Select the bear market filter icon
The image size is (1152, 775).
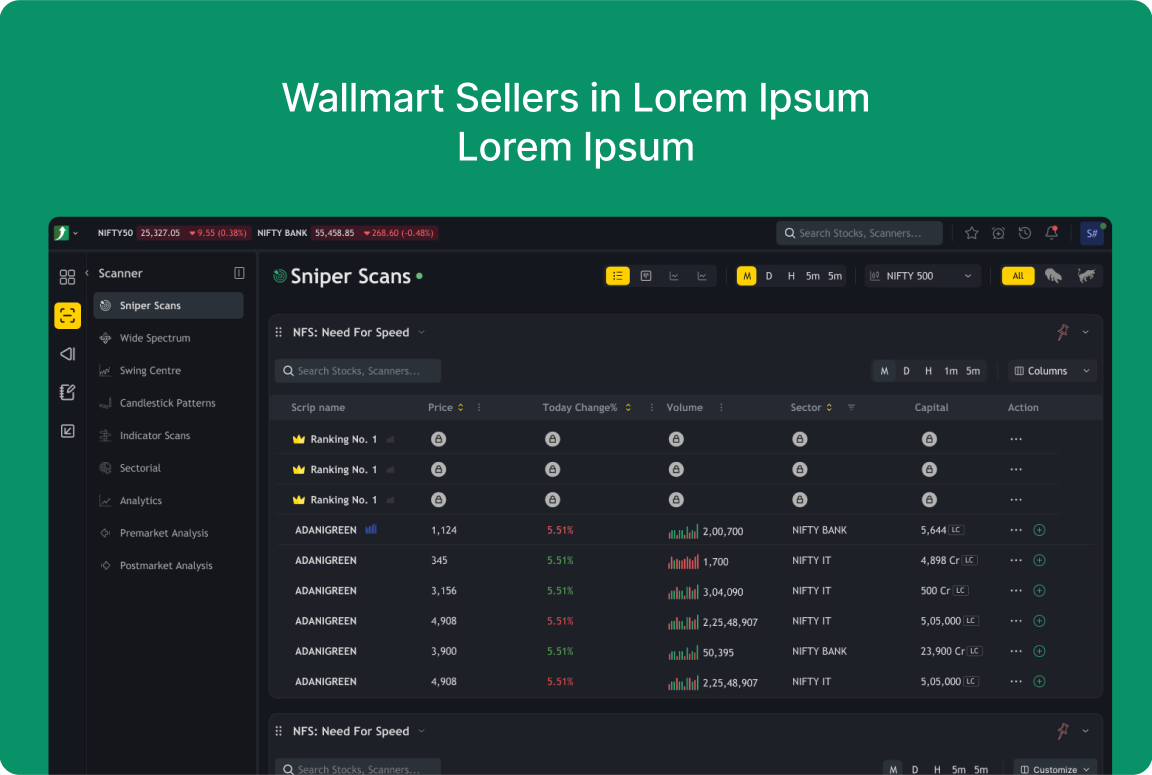pyautogui.click(x=1053, y=276)
